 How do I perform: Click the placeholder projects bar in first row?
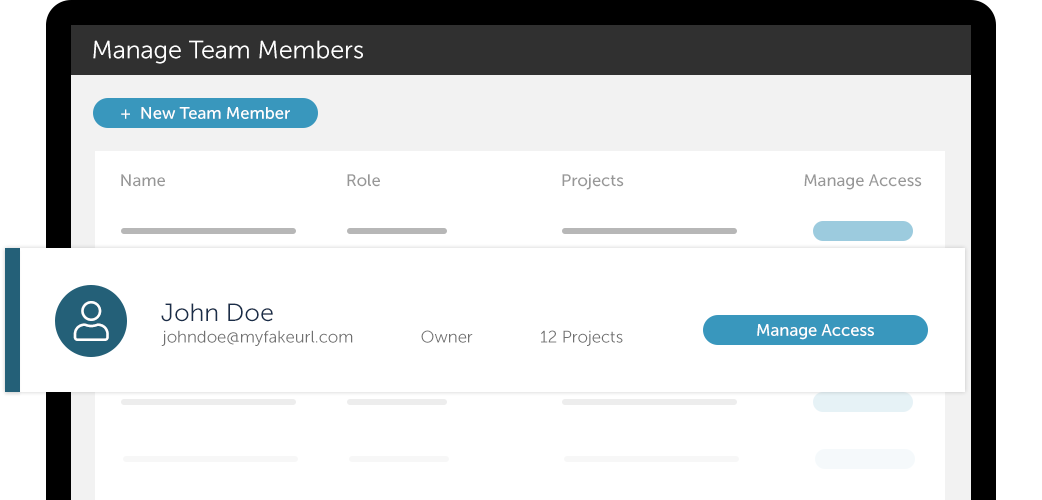pos(649,231)
